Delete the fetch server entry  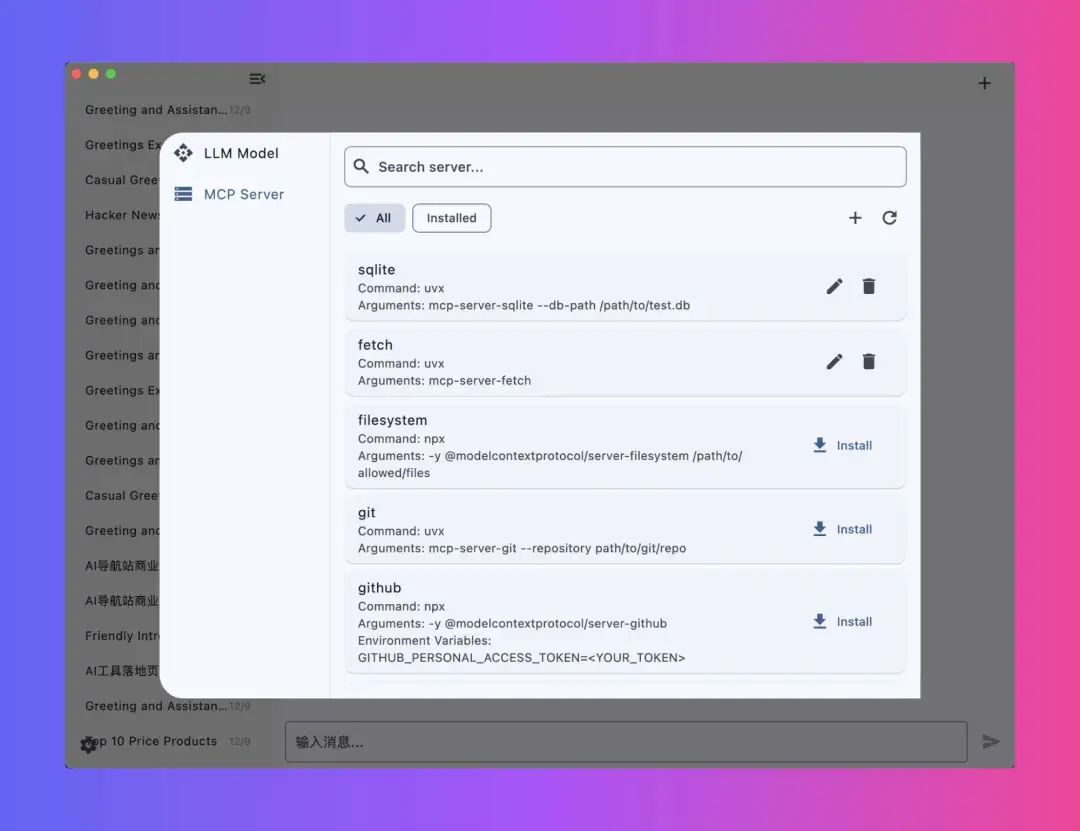click(x=869, y=362)
